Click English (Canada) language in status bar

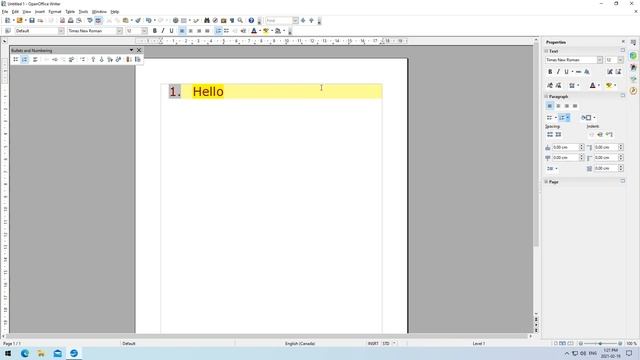[x=300, y=344]
